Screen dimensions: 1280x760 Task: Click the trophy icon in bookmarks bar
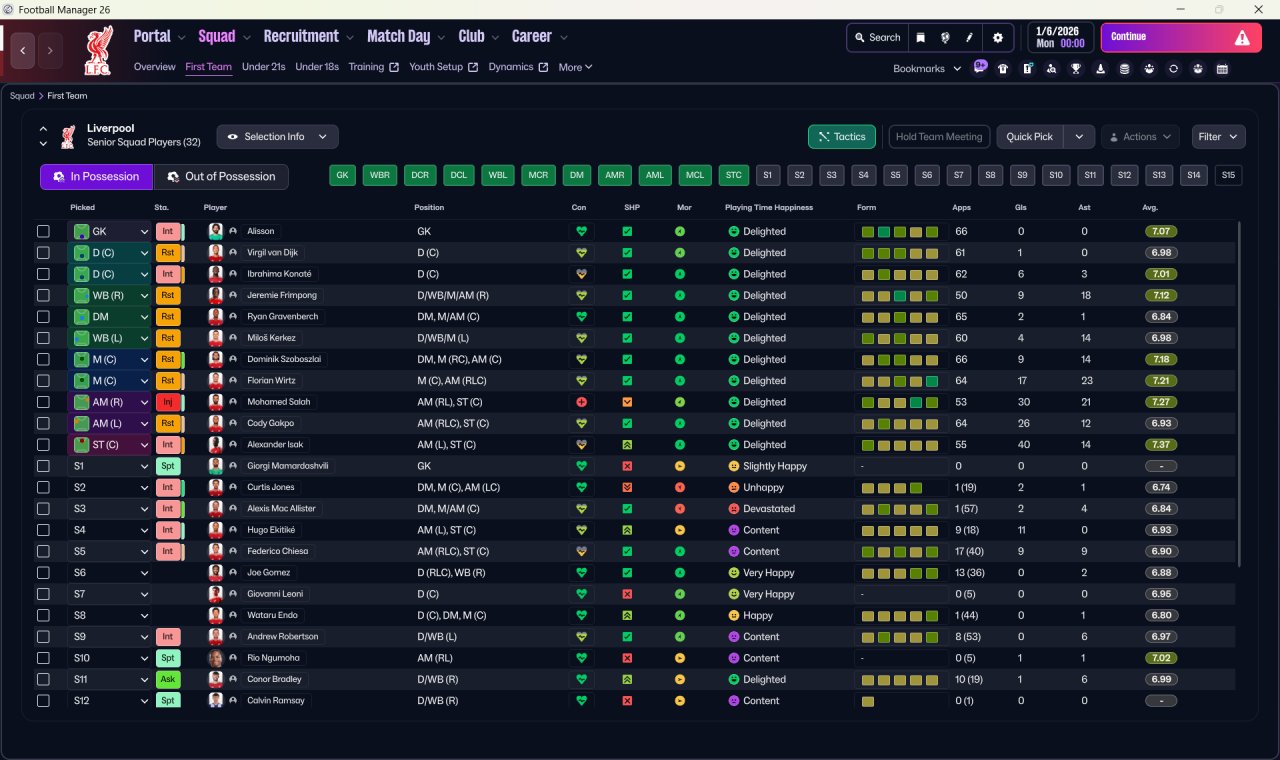pyautogui.click(x=1076, y=69)
